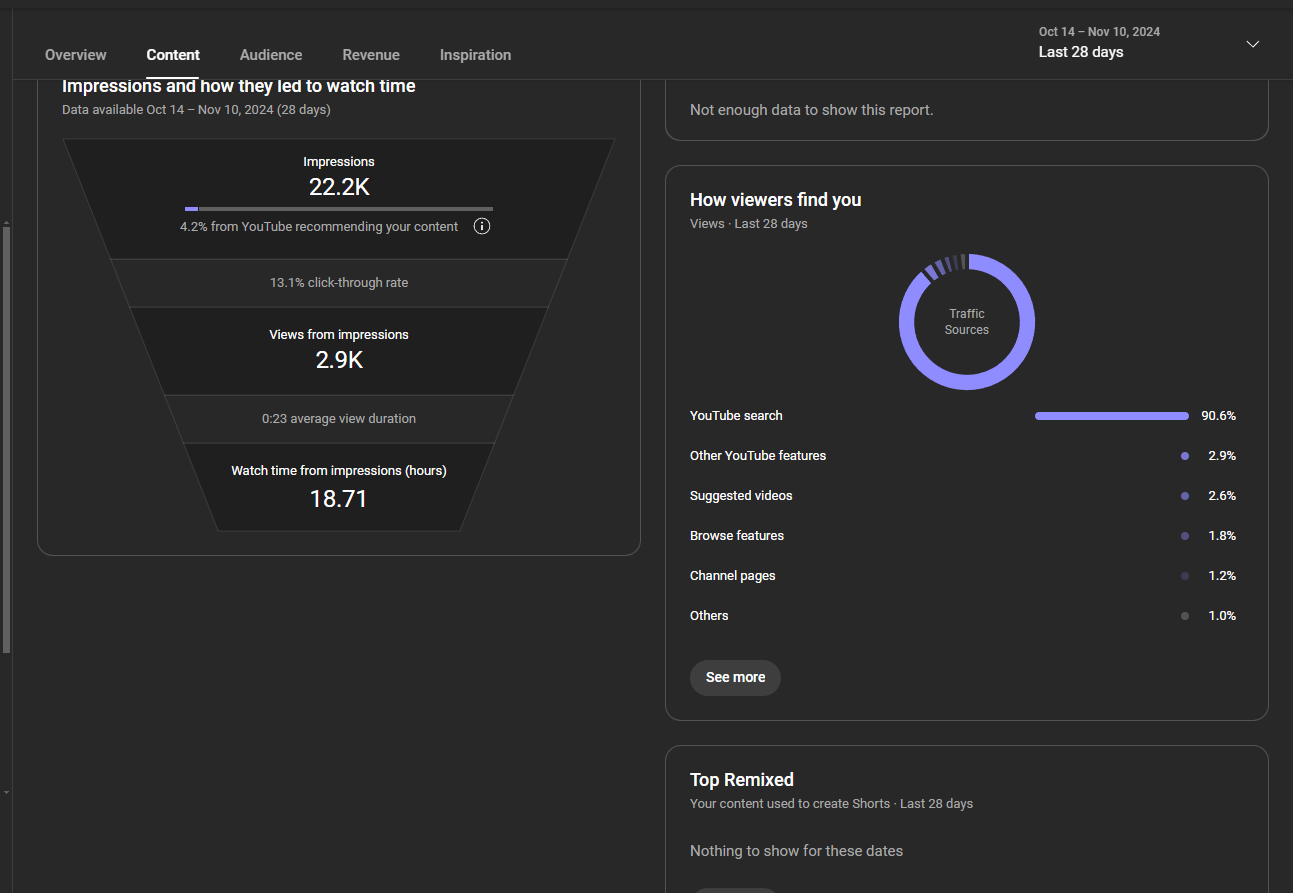Switch to the Overview tab
This screenshot has height=893, width=1293.
pyautogui.click(x=76, y=55)
